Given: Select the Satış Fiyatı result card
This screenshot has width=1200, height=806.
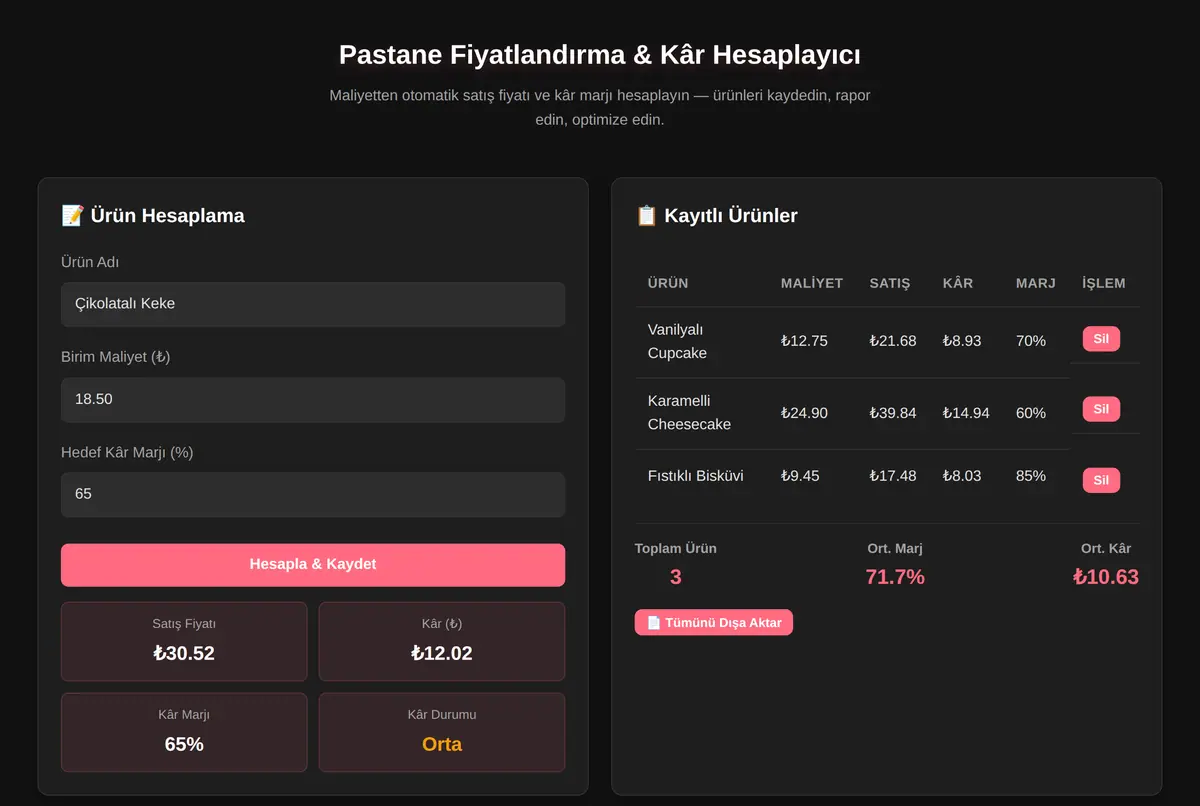Looking at the screenshot, I should [184, 641].
